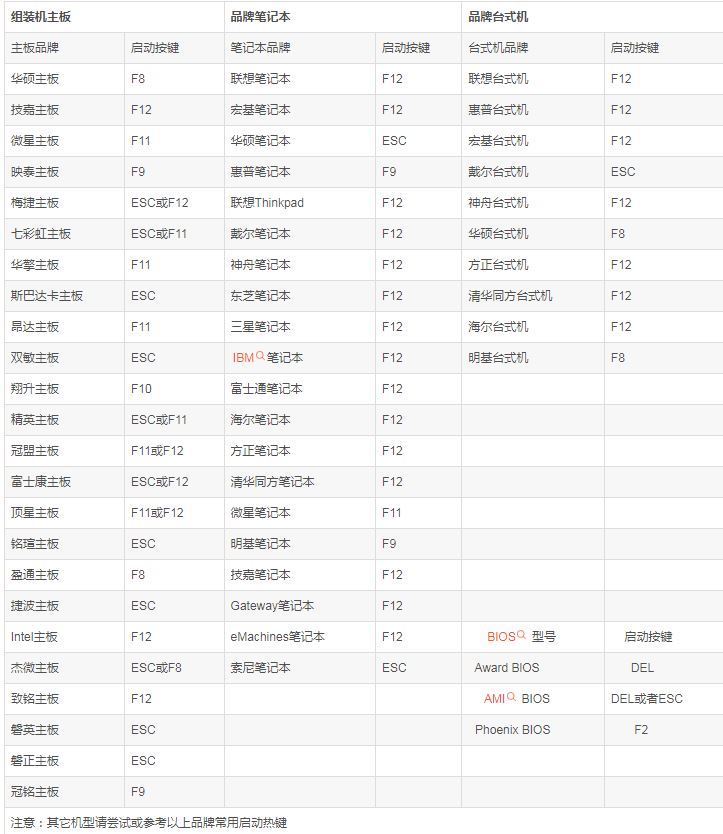Viewport: 723px width, 834px height.
Task: Click the DEL或者ESC hotkey cell
Action: pyautogui.click(x=646, y=699)
